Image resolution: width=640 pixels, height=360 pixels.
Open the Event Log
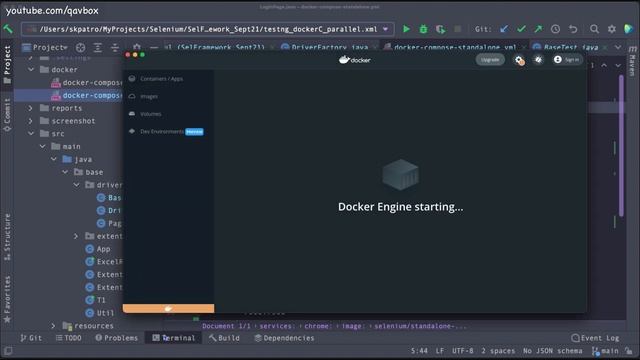coord(596,338)
